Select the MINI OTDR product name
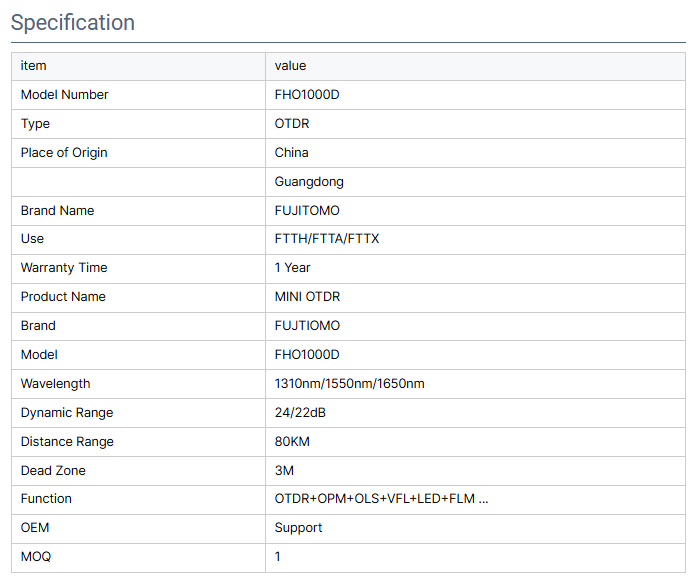The image size is (692, 581). point(307,297)
